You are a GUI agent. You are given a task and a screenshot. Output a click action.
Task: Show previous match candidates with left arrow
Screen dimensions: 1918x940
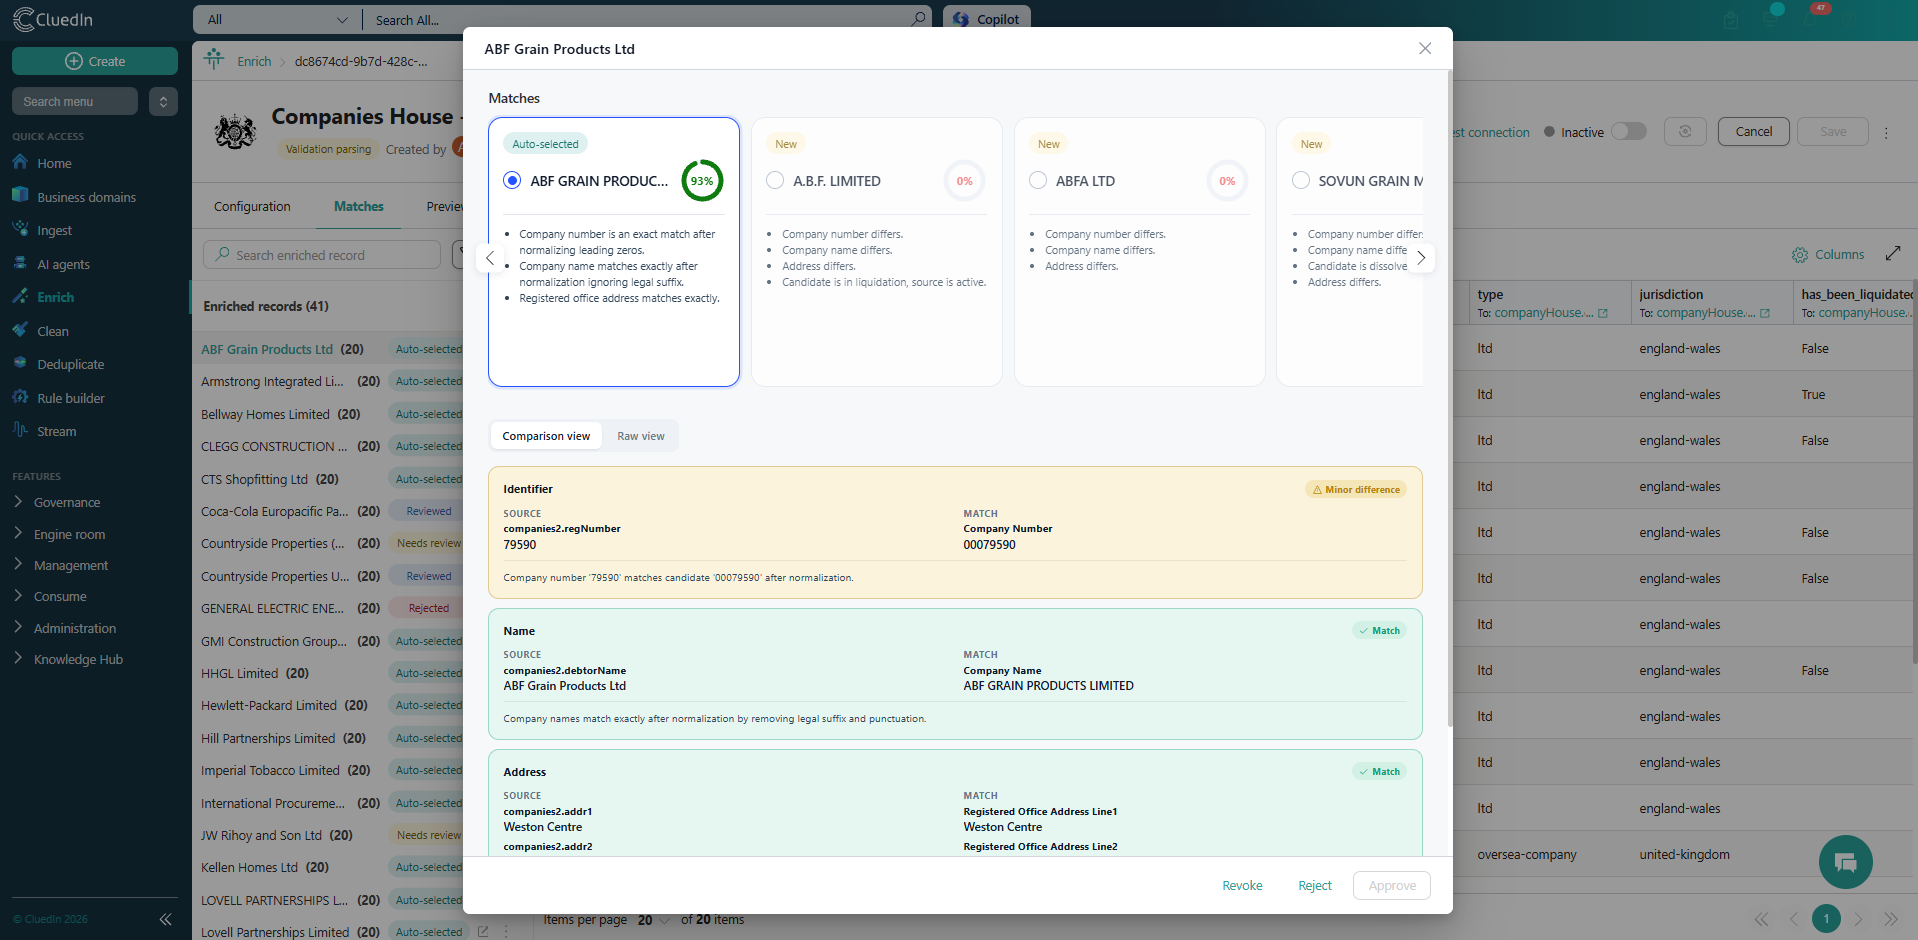pyautogui.click(x=490, y=258)
